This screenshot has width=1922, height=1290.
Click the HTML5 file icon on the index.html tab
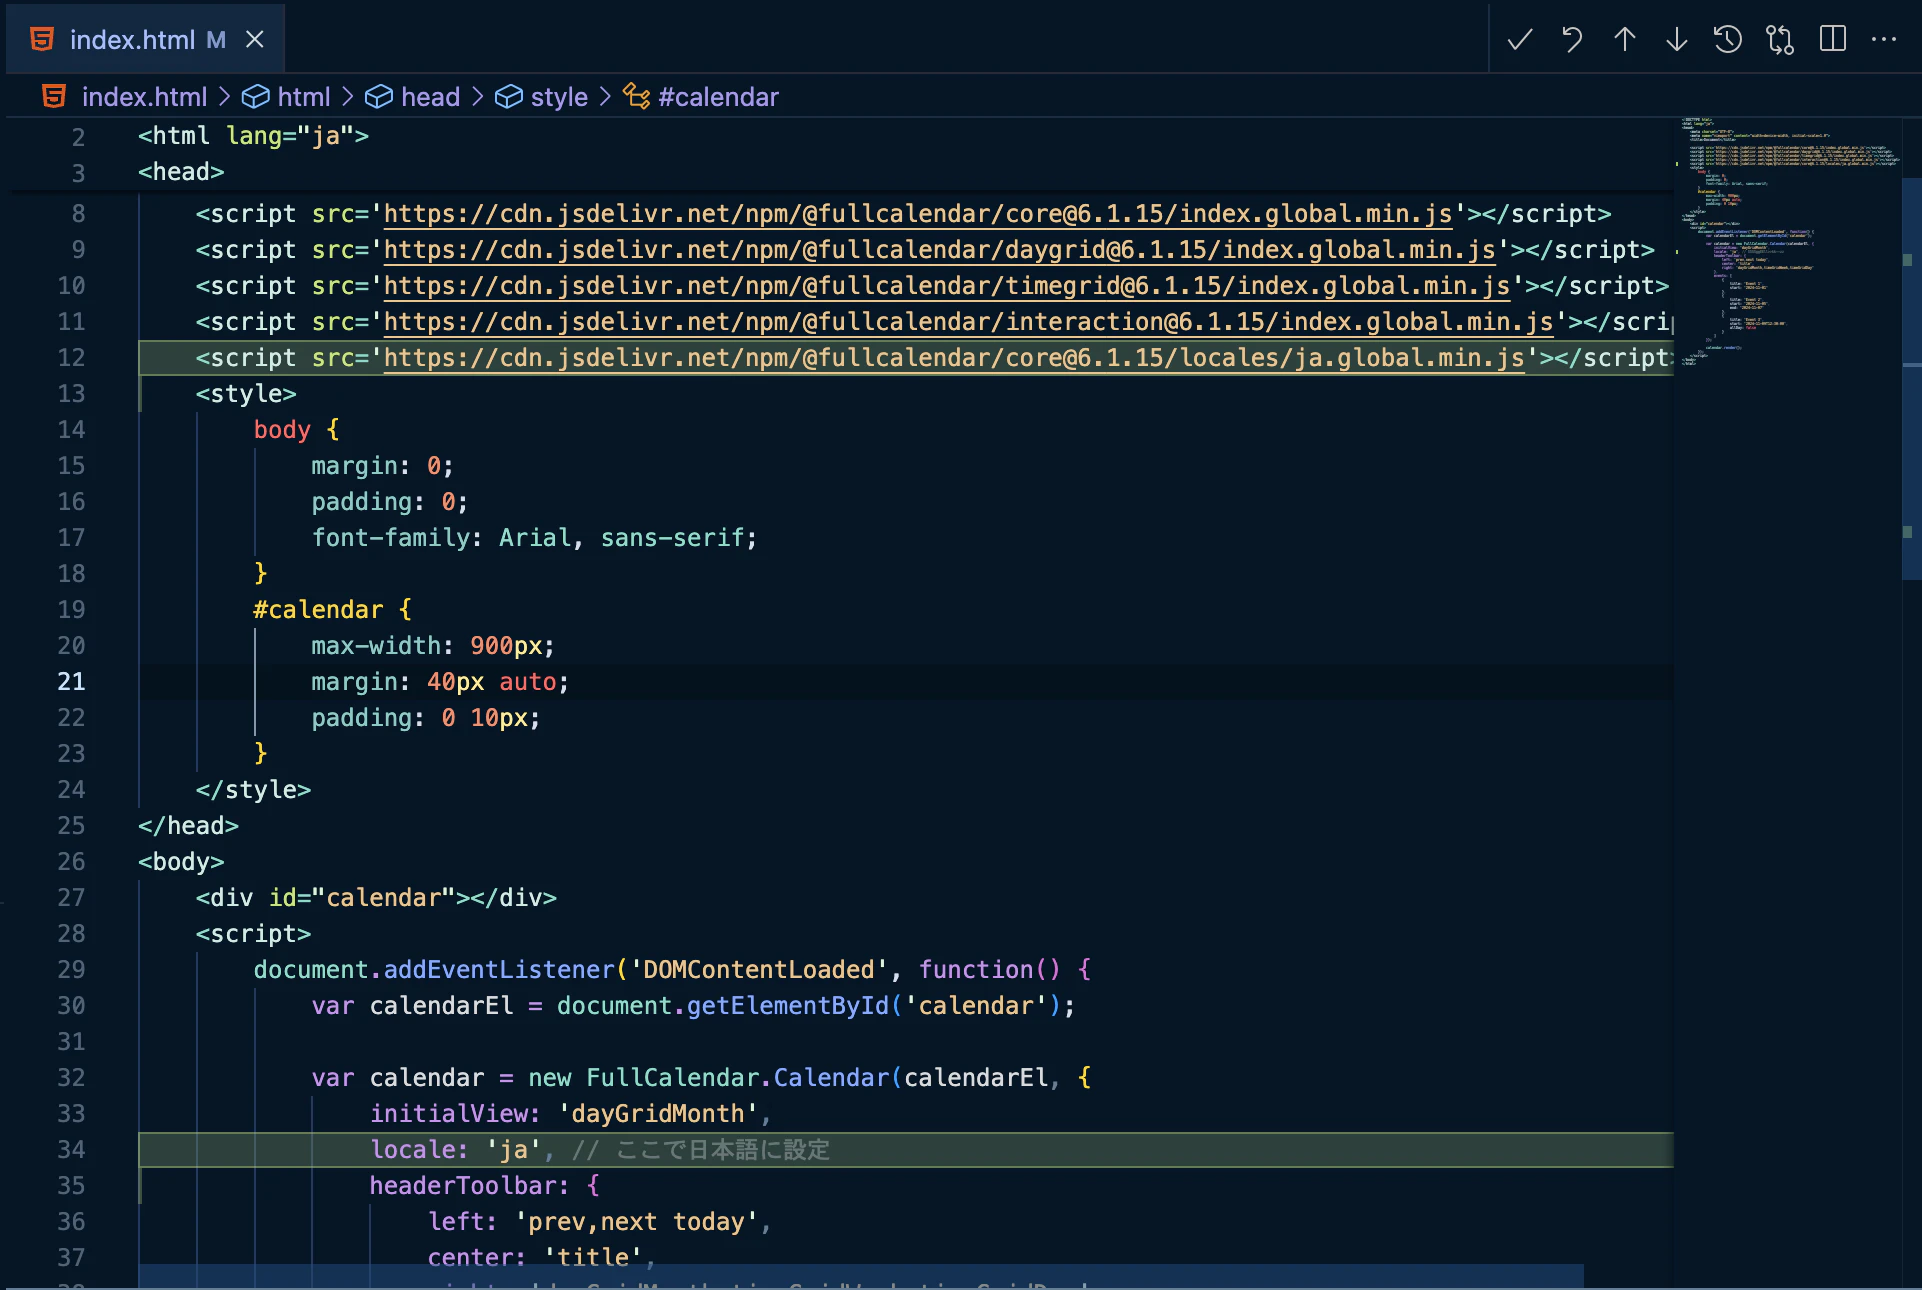click(x=42, y=40)
